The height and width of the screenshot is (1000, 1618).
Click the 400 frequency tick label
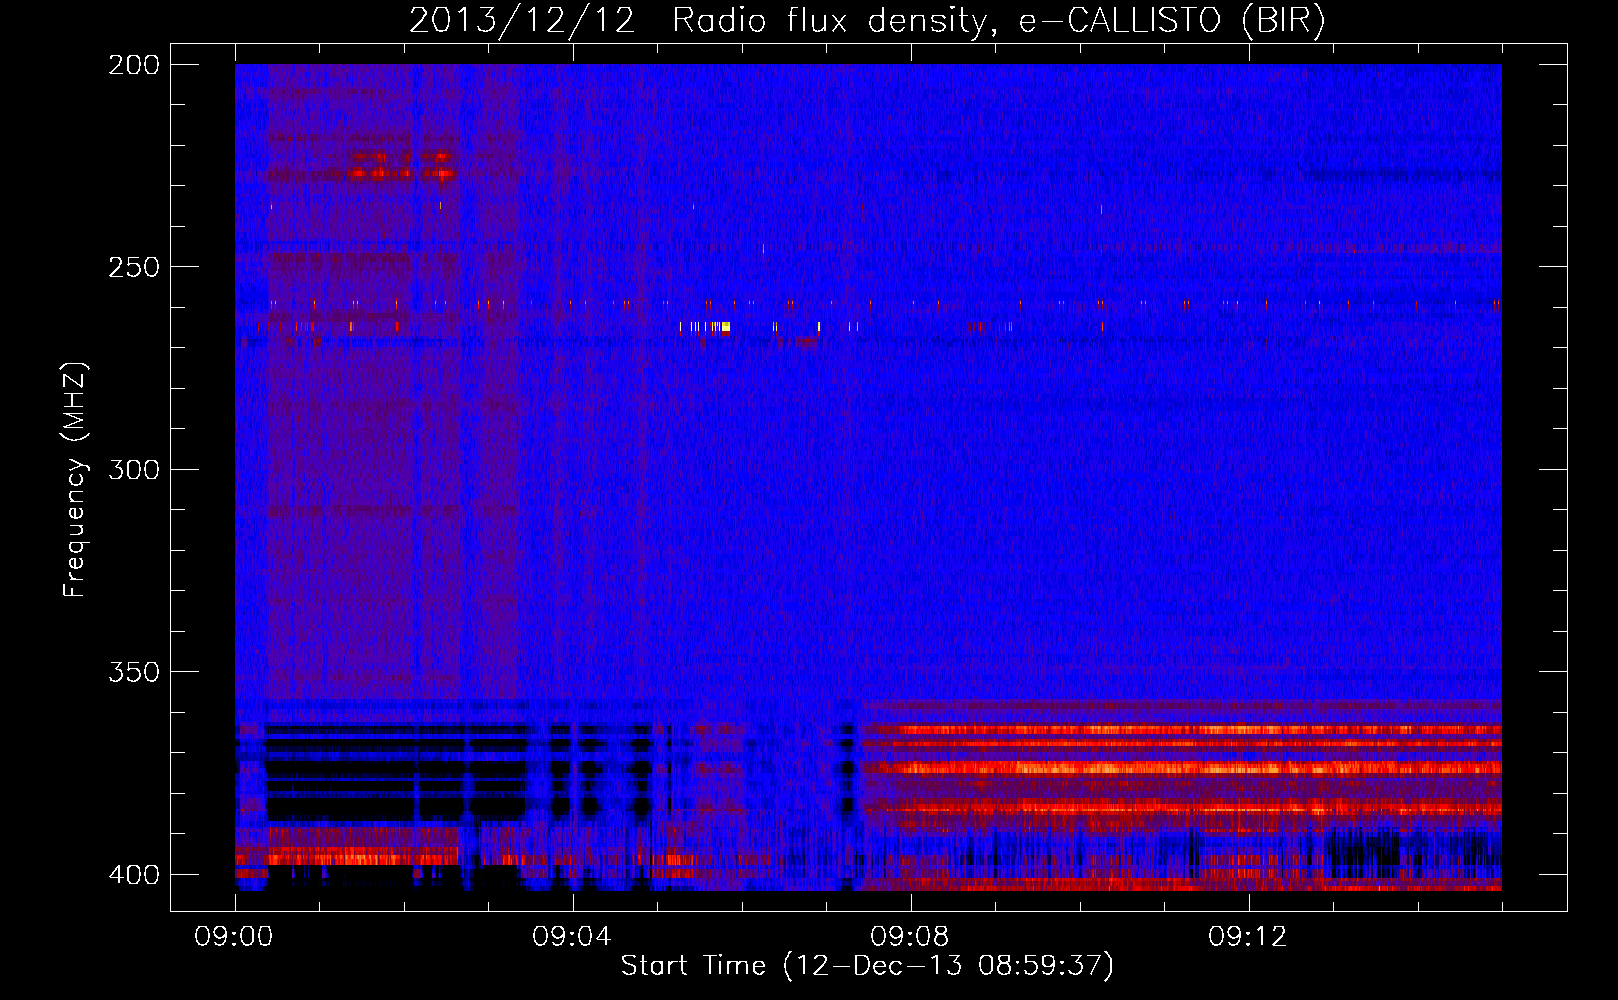coord(133,875)
